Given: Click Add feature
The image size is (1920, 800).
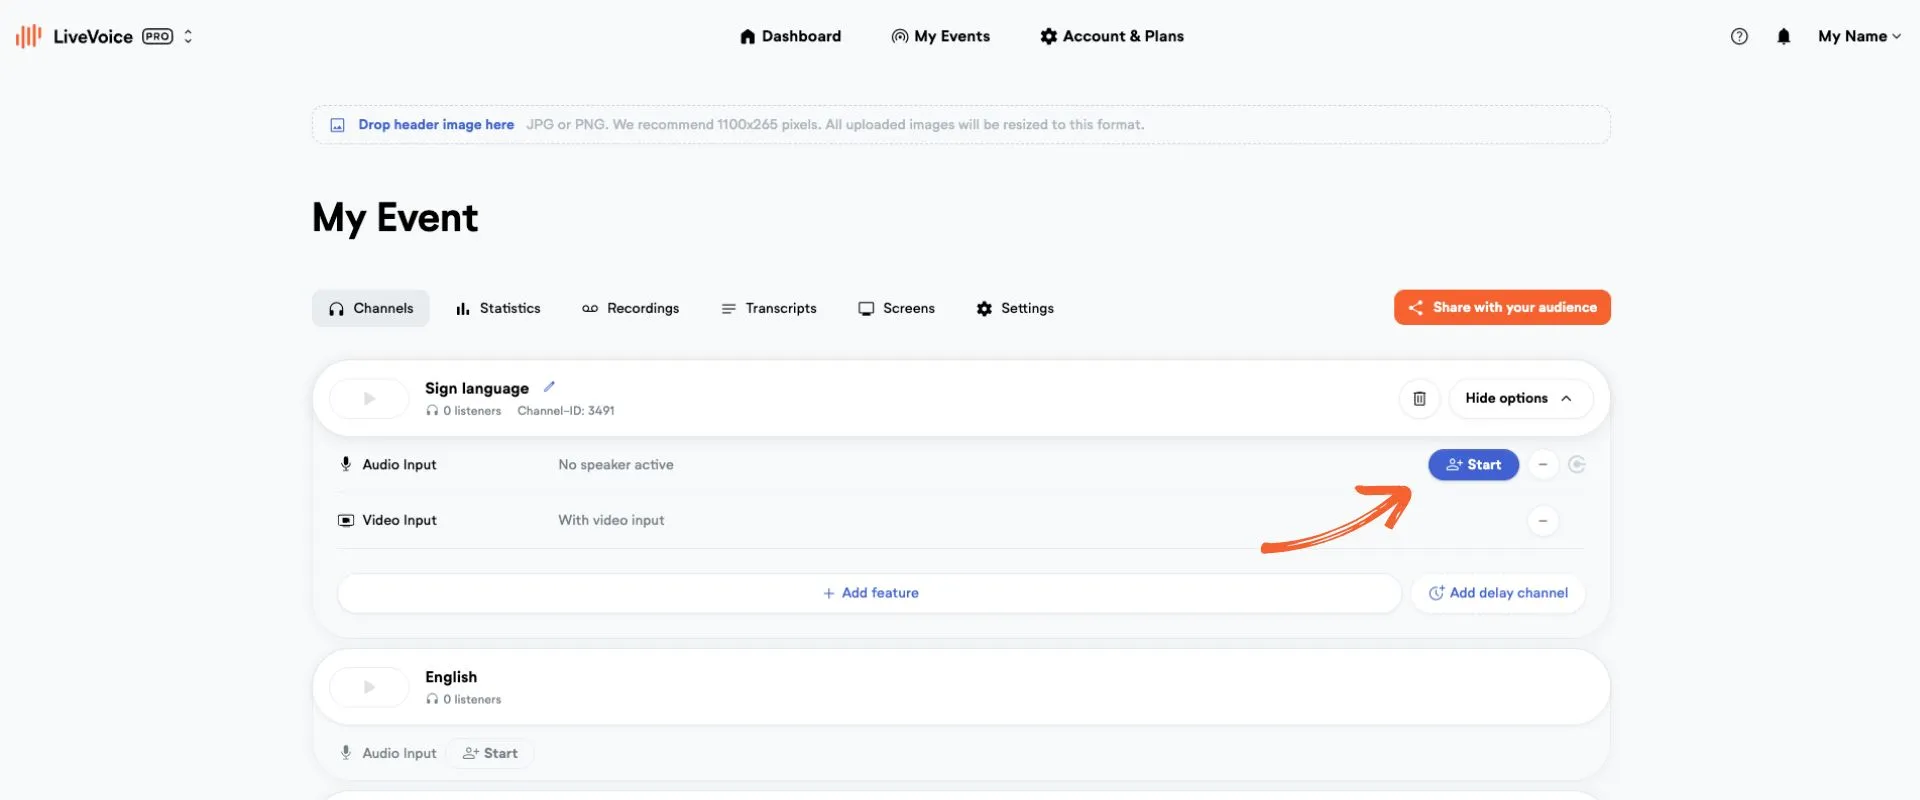Looking at the screenshot, I should click(870, 593).
